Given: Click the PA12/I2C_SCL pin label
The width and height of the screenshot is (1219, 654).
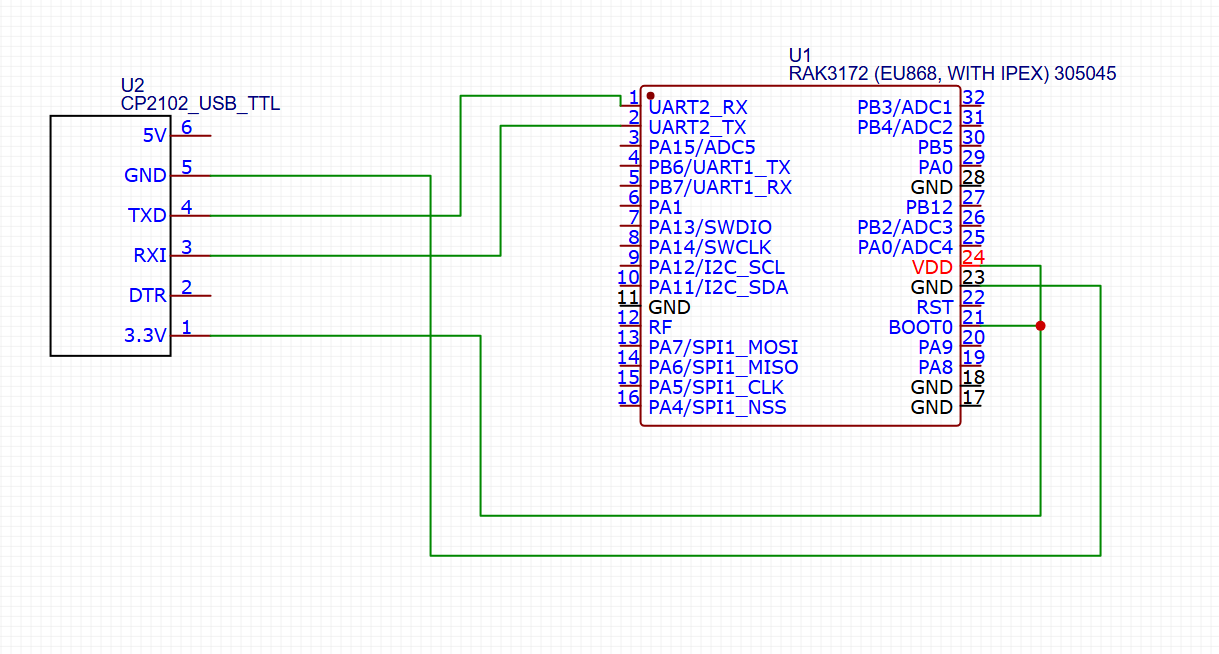Looking at the screenshot, I should (716, 268).
